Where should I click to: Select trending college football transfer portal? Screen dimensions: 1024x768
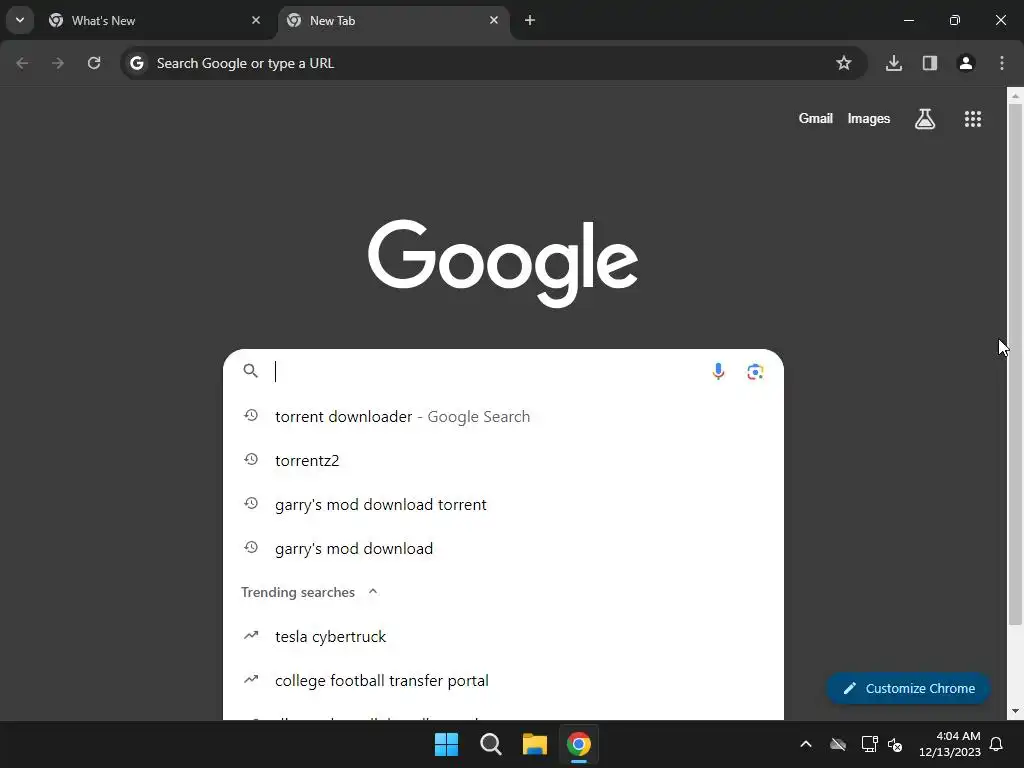503,680
